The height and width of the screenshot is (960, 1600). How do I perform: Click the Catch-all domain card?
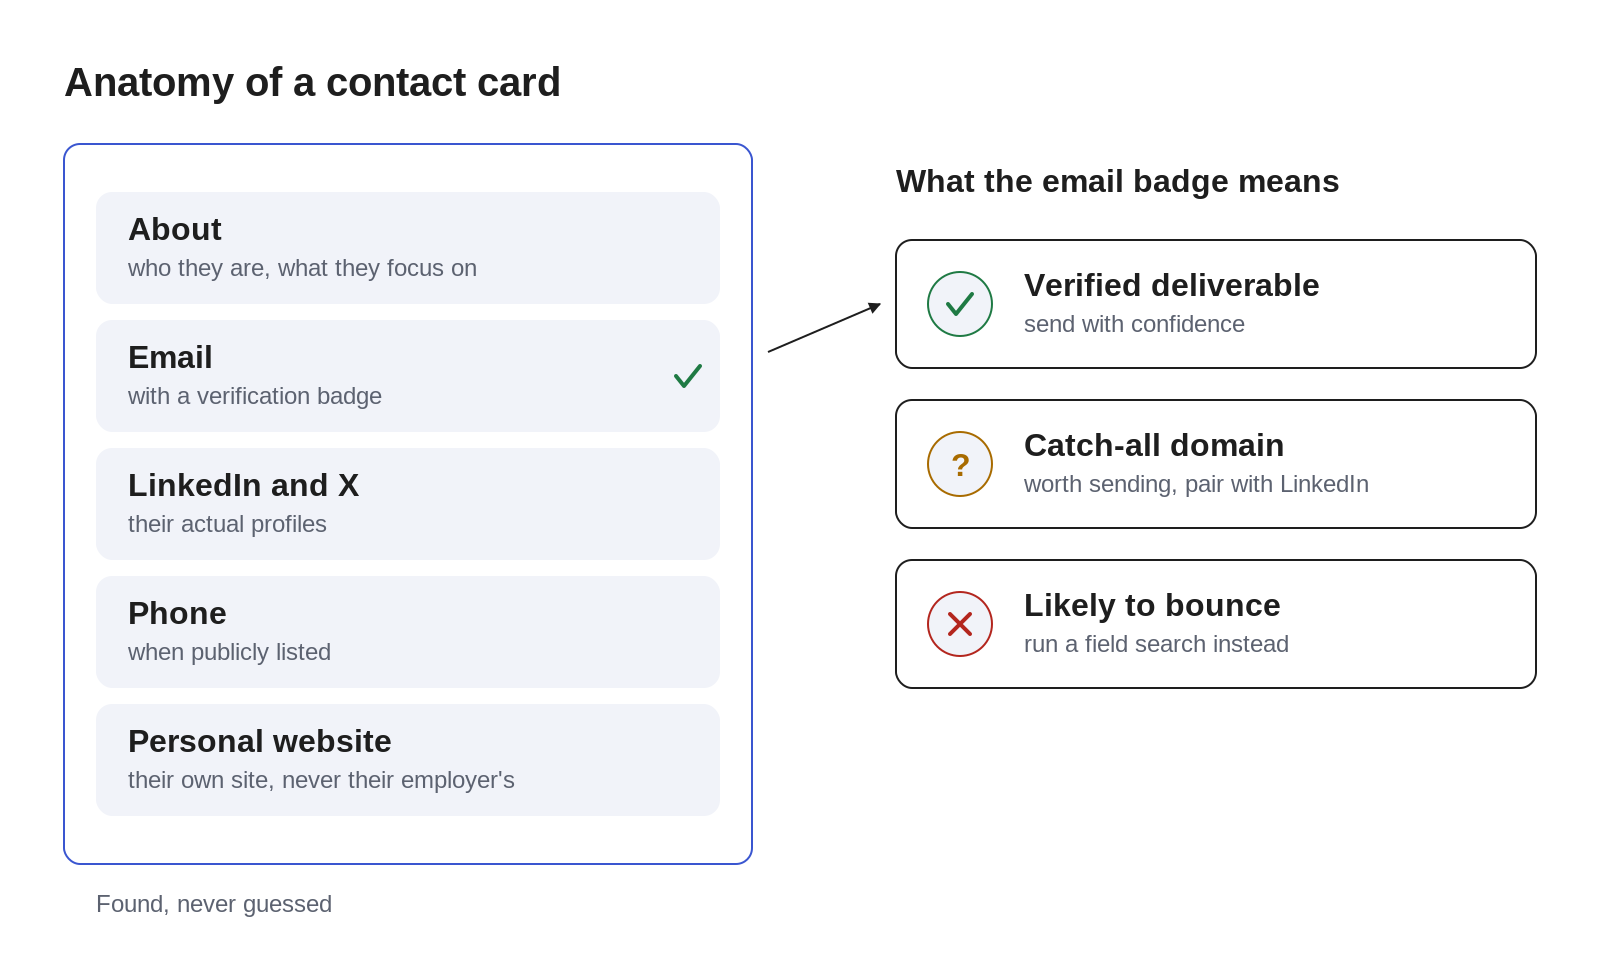click(x=1216, y=464)
